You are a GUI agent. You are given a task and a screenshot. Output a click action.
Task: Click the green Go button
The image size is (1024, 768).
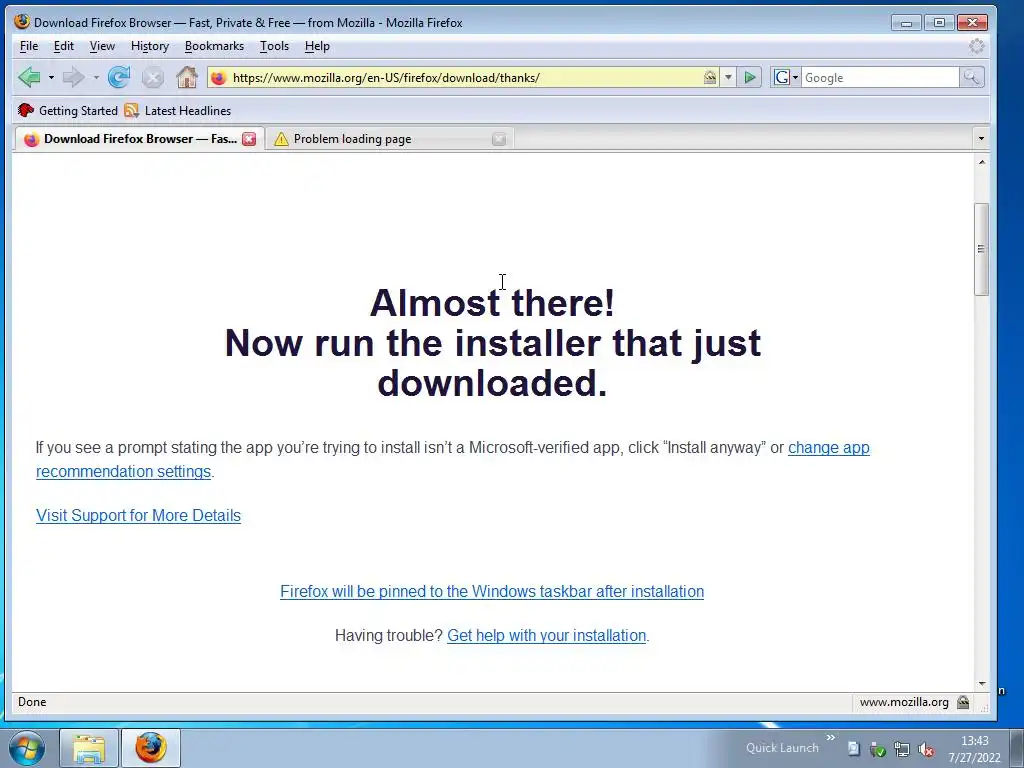pos(750,78)
